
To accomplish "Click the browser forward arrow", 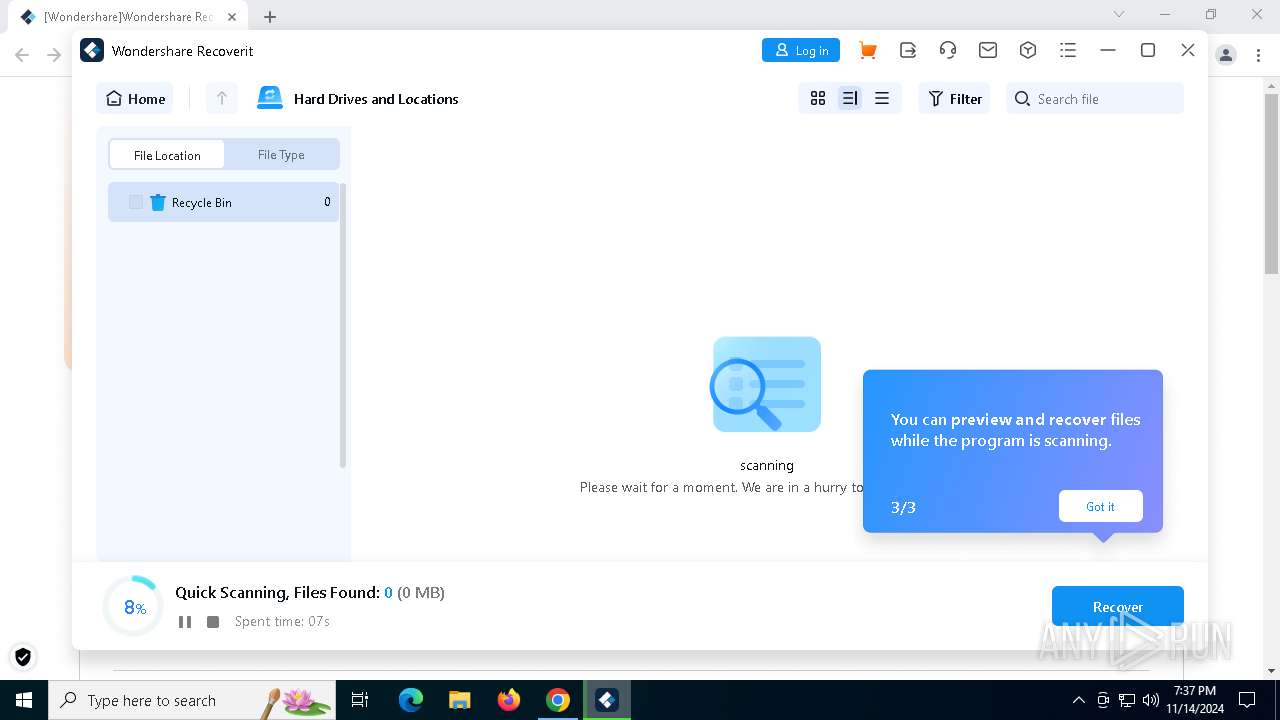I will (54, 55).
